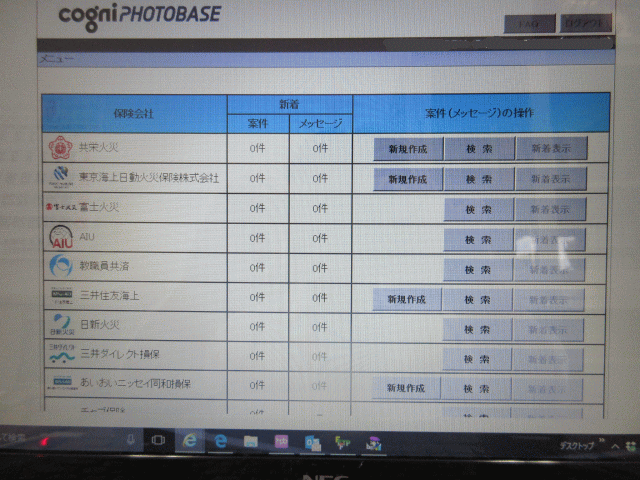640x480 pixels.
Task: Click the 教職員共済 name text
Action: click(104, 266)
